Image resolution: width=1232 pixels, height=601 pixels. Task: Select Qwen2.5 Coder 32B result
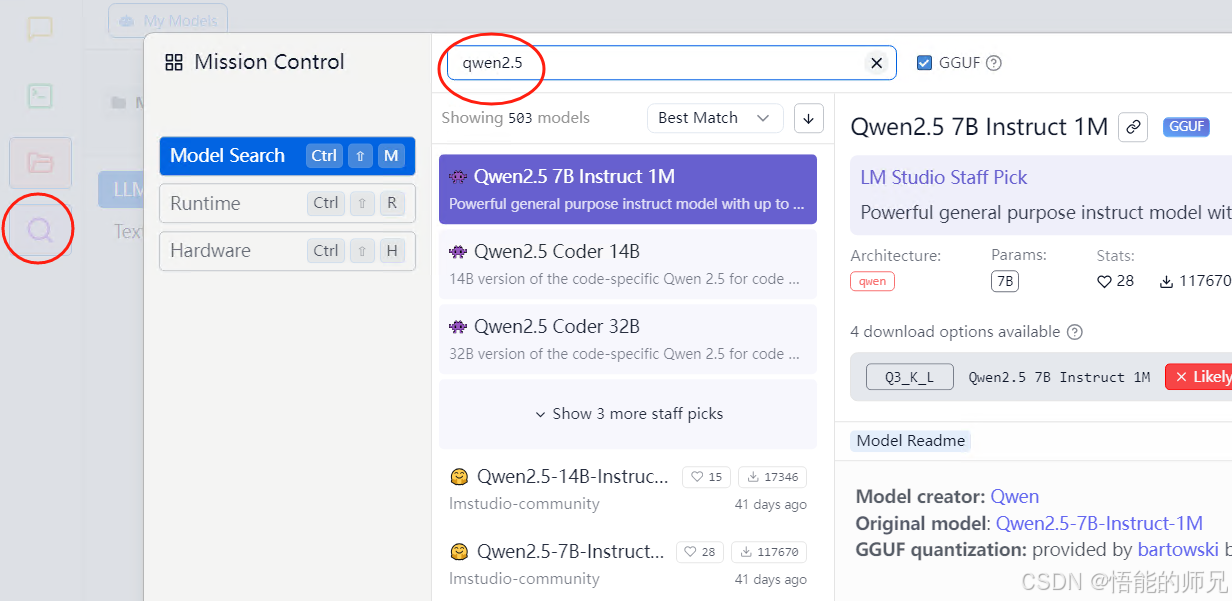(628, 339)
